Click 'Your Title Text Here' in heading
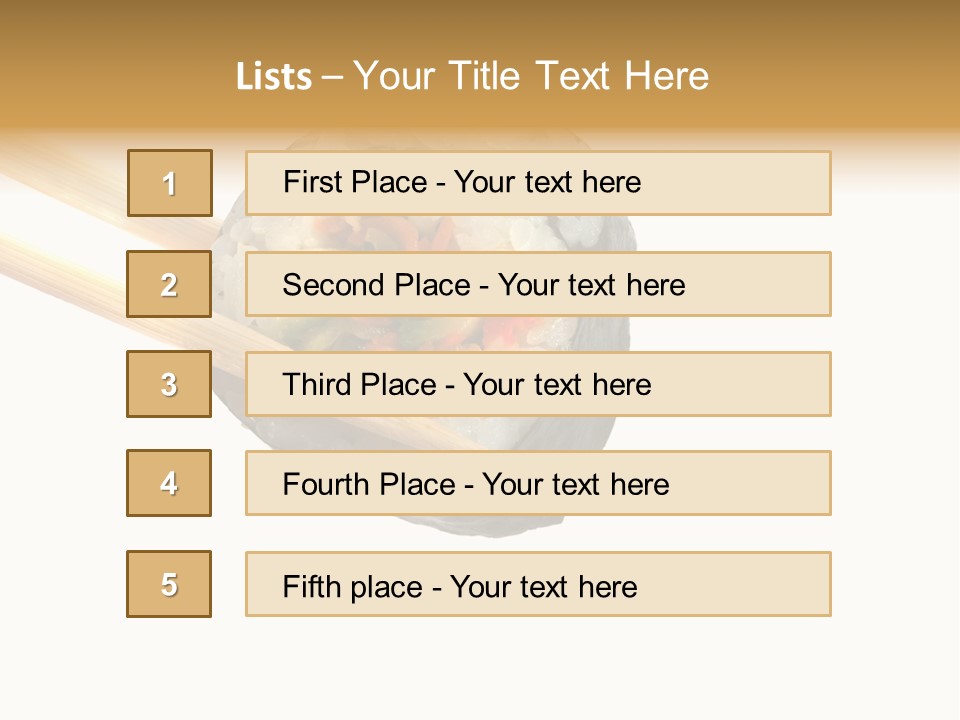 point(530,77)
